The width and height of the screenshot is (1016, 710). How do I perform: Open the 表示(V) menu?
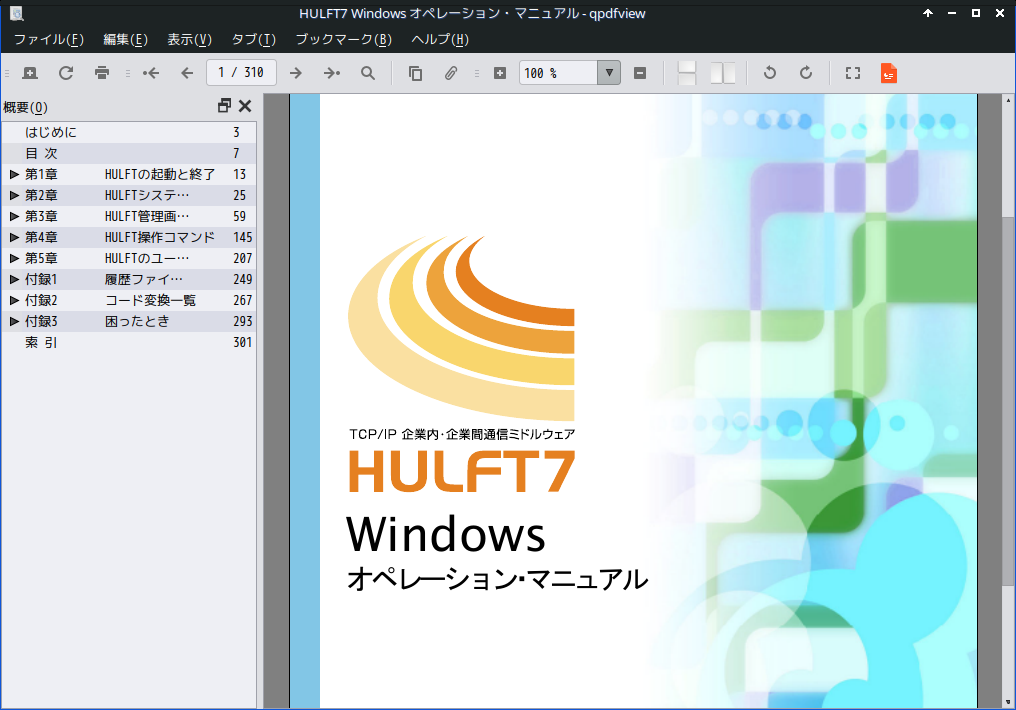point(189,40)
